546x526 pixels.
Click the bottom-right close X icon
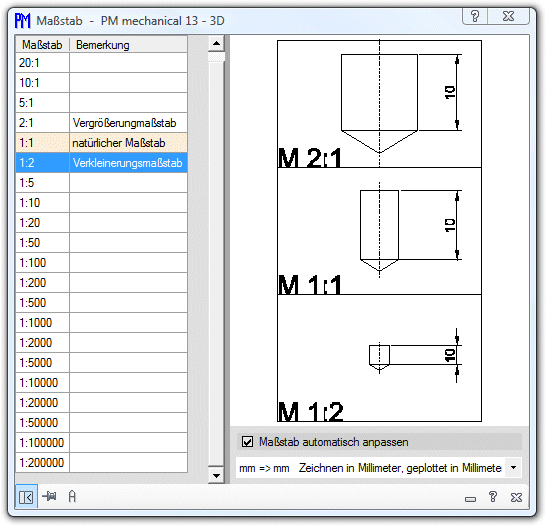point(516,497)
